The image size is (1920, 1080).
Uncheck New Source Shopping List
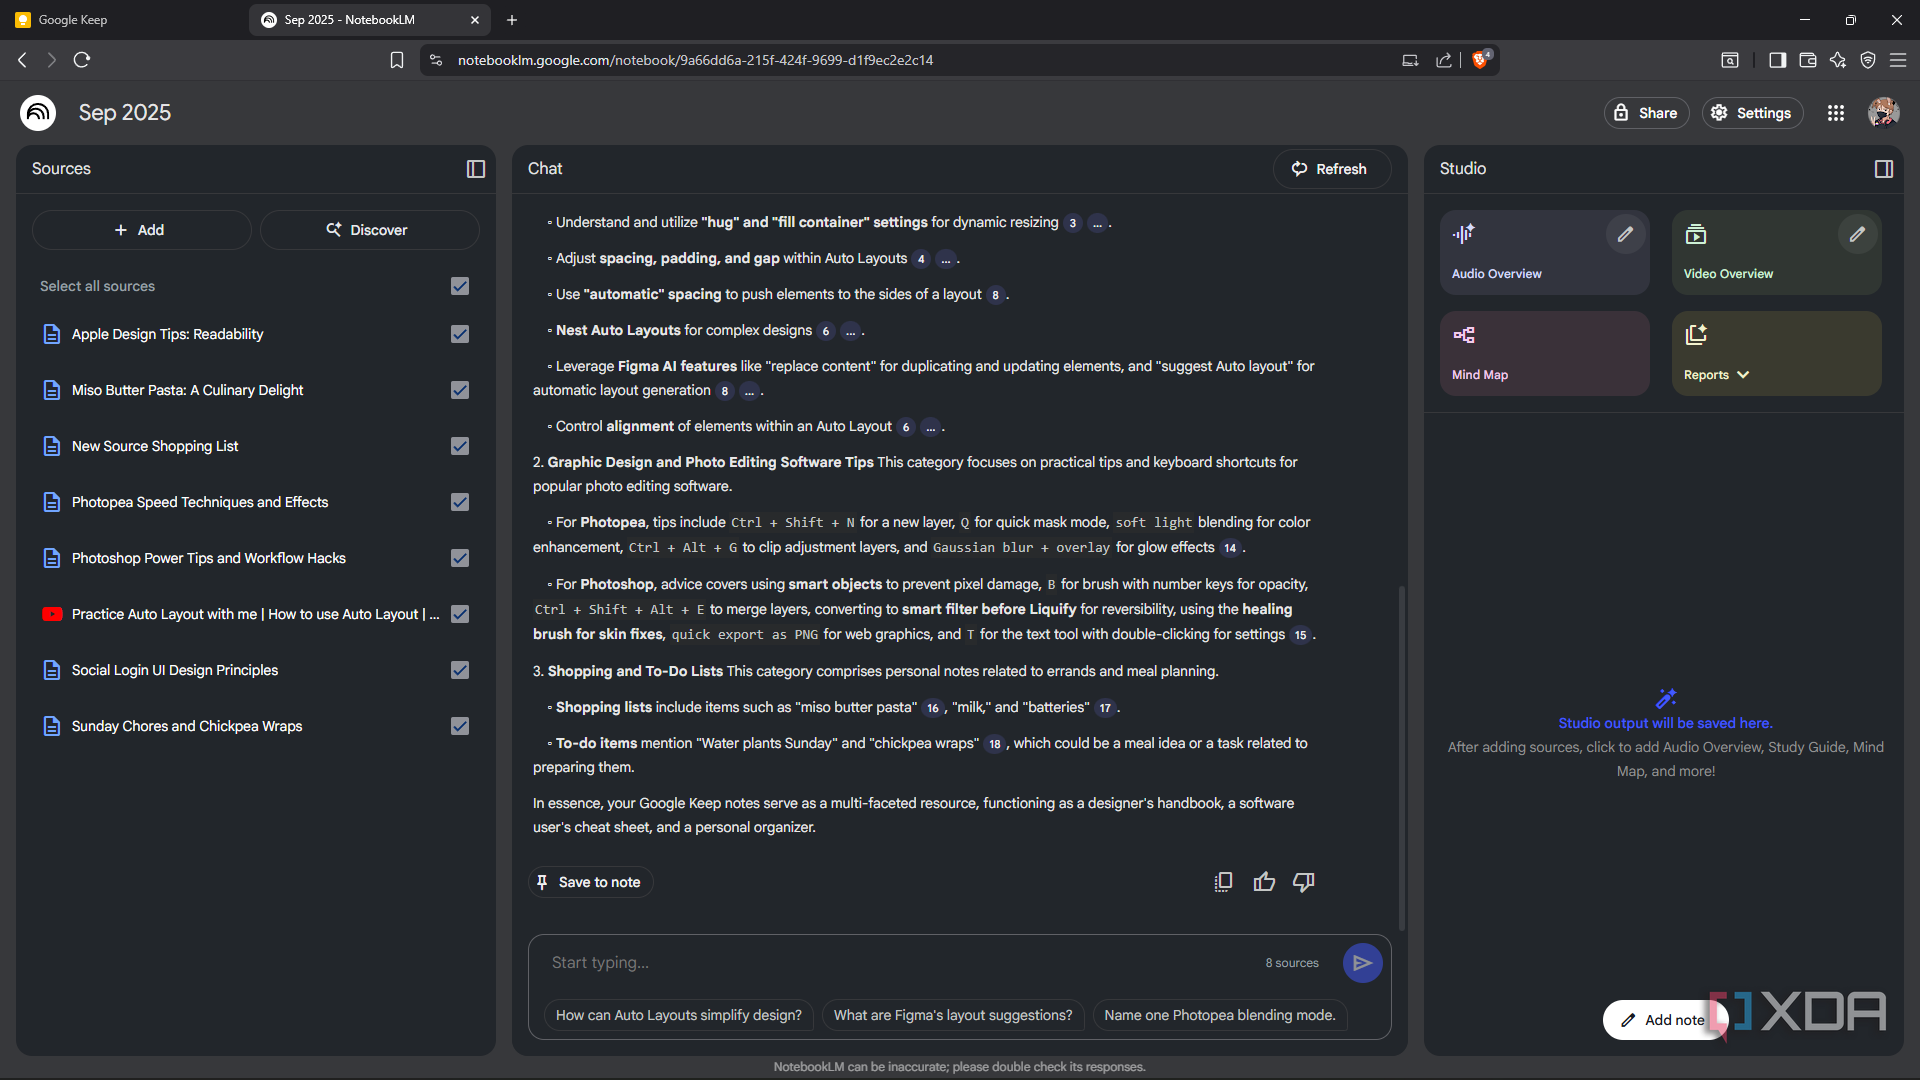(x=460, y=446)
